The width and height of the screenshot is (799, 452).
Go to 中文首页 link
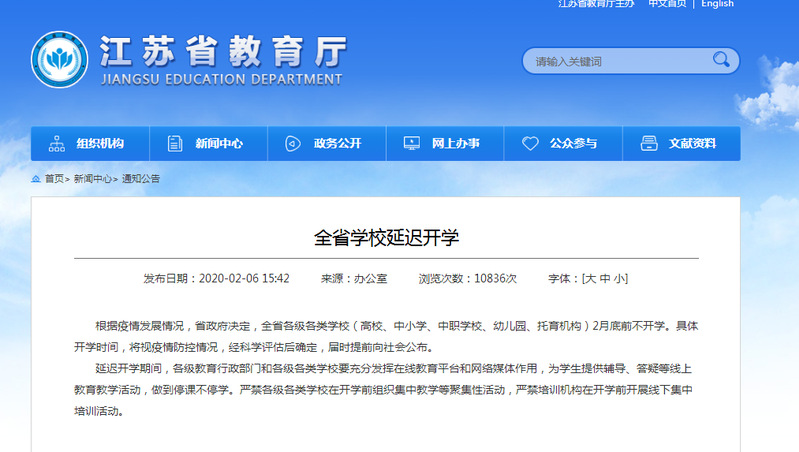pos(667,4)
